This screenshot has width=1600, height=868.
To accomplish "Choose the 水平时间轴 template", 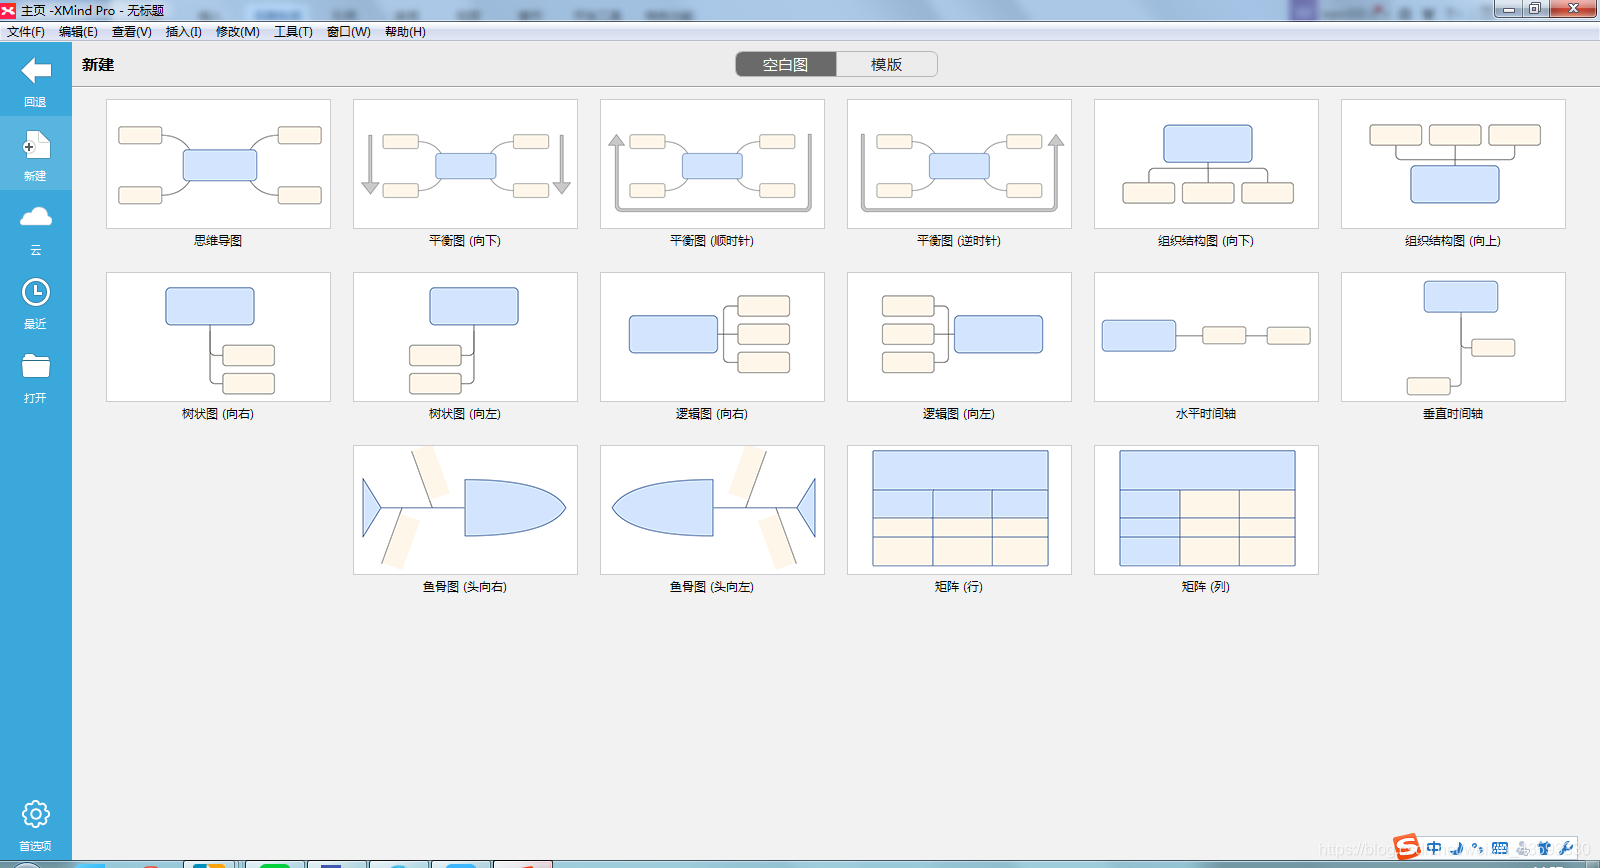I will [x=1206, y=337].
